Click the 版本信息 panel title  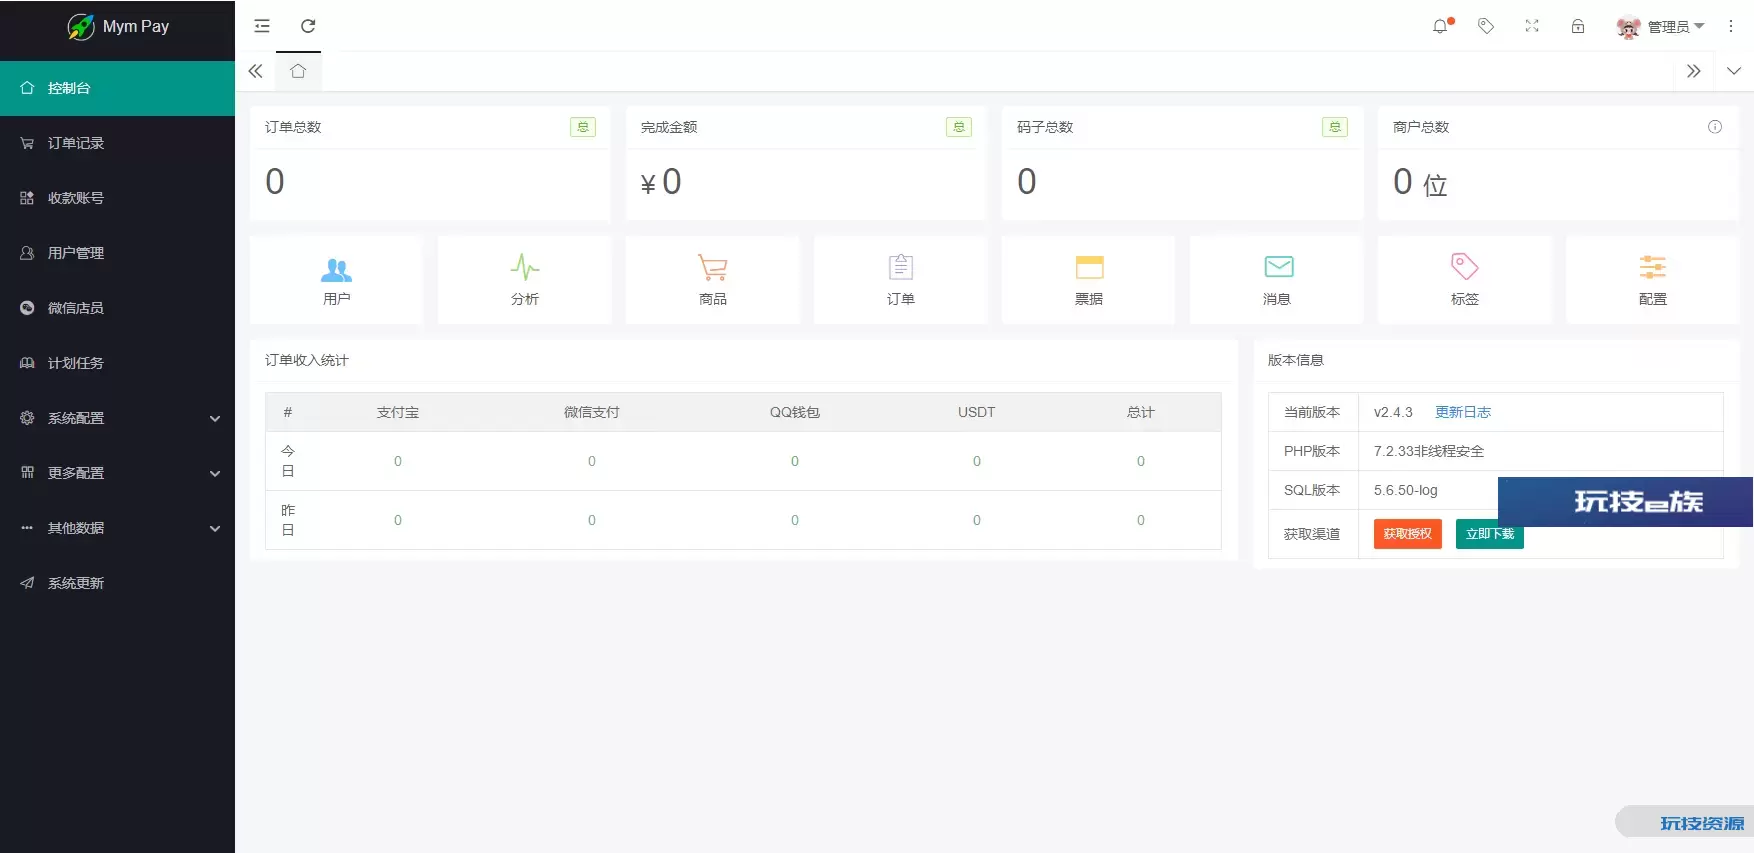tap(1296, 360)
